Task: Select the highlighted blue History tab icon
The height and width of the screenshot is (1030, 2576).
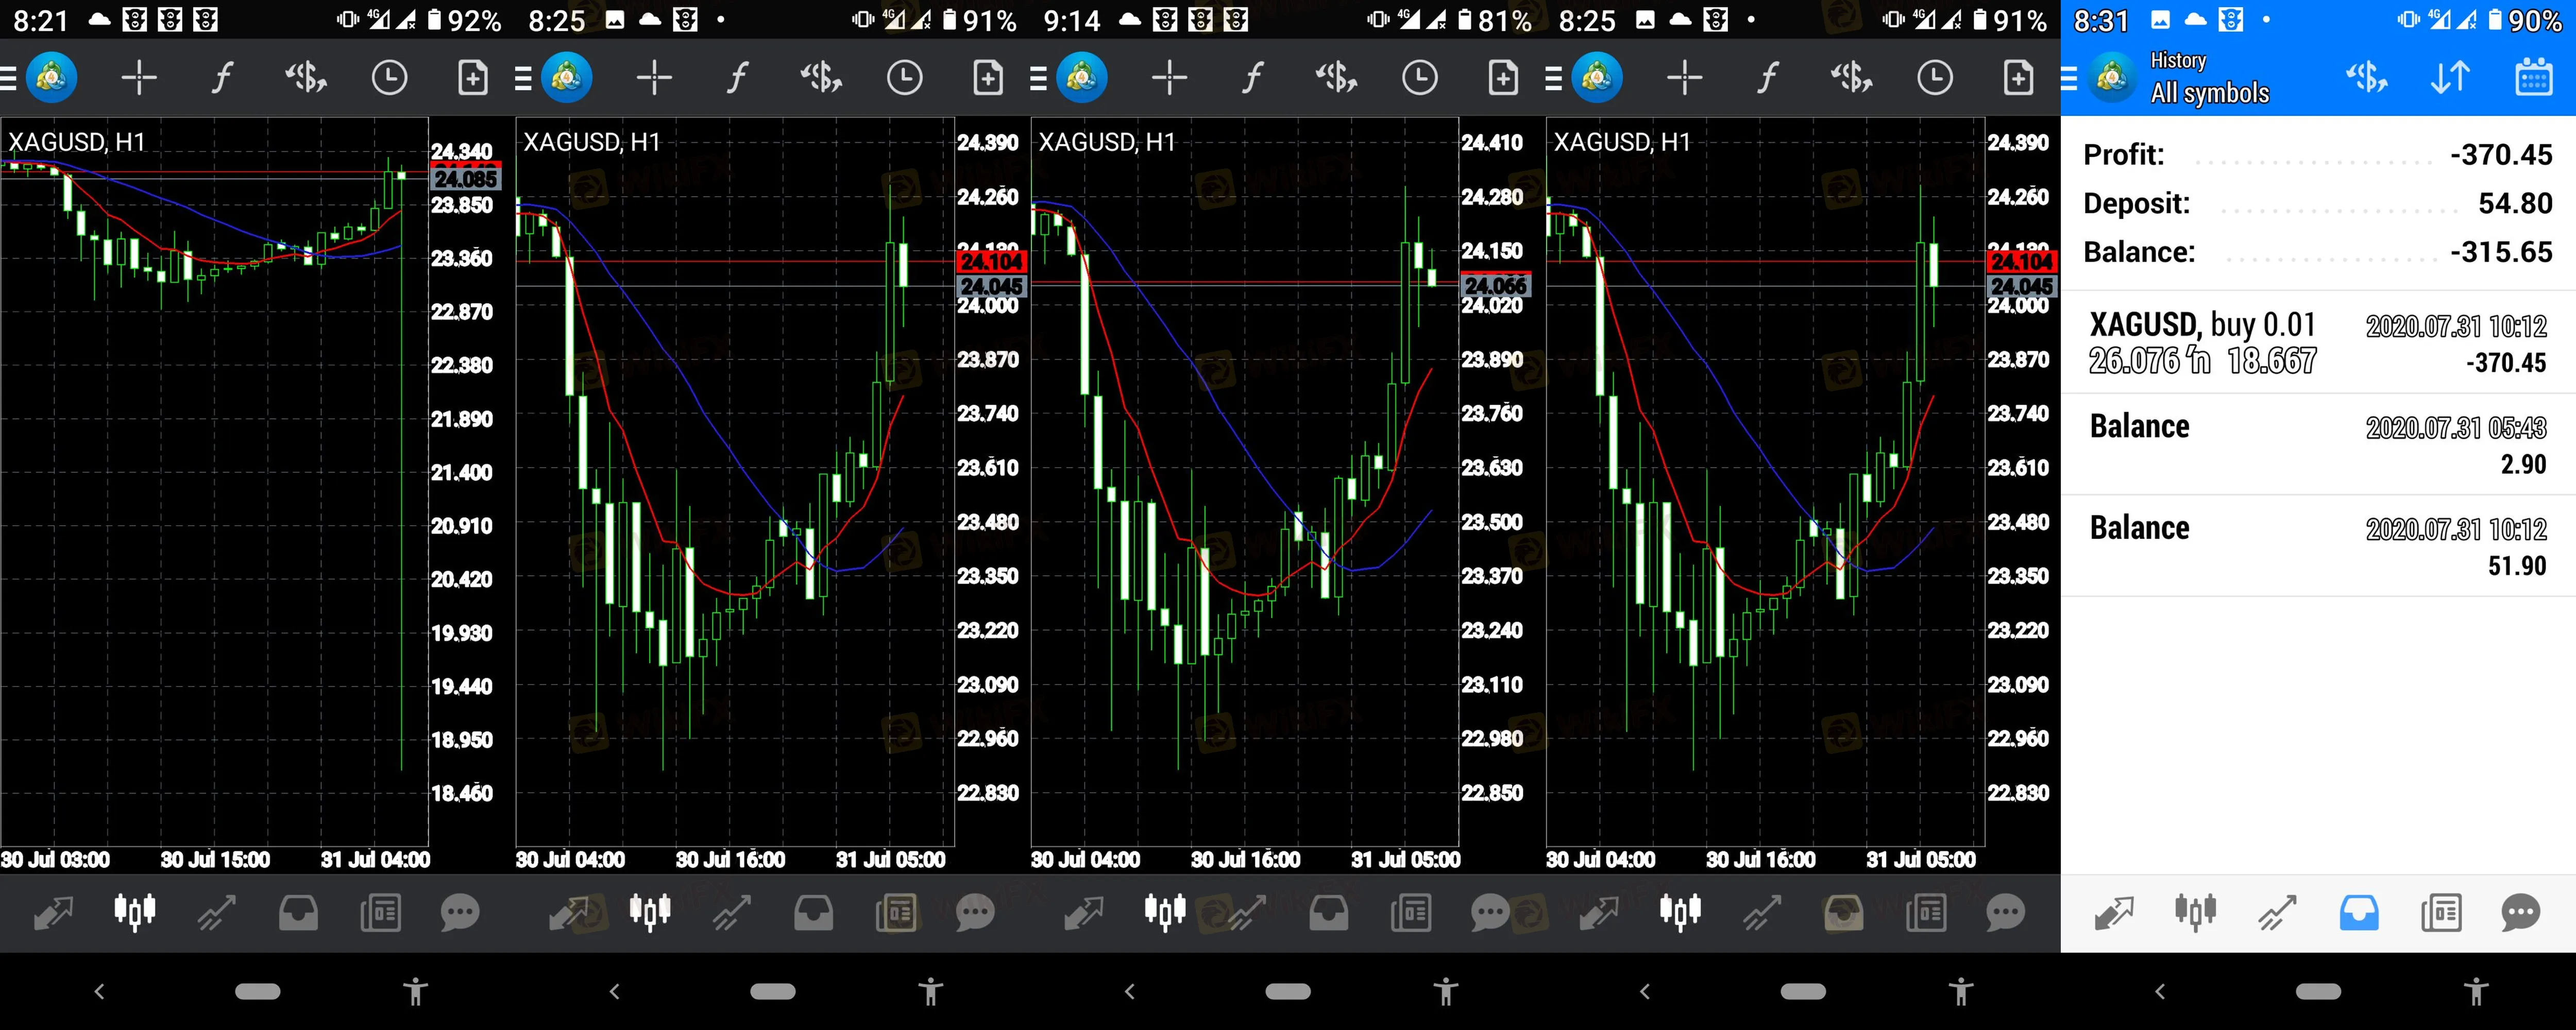Action: [x=2359, y=912]
